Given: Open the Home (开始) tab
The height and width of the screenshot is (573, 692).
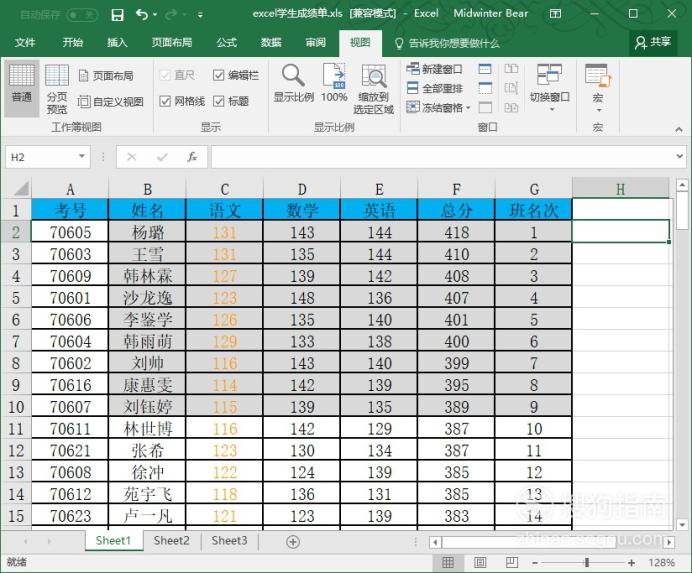Looking at the screenshot, I should pos(72,43).
